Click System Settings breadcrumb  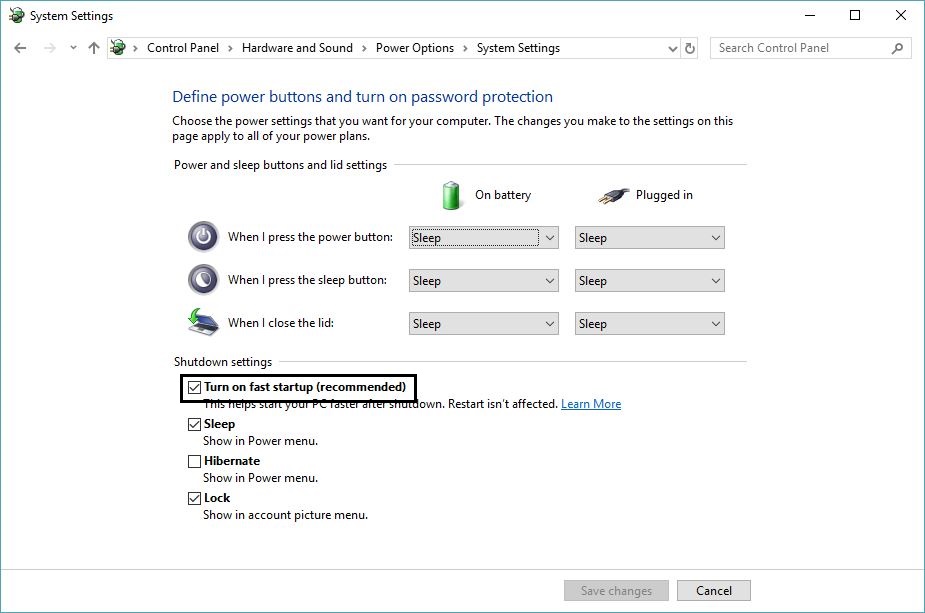click(518, 48)
